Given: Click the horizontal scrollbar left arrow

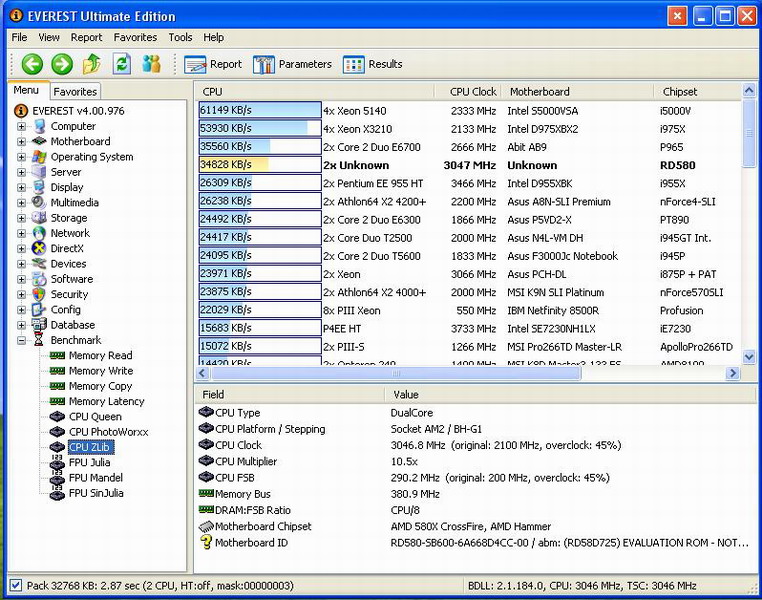Looking at the screenshot, I should coord(203,373).
